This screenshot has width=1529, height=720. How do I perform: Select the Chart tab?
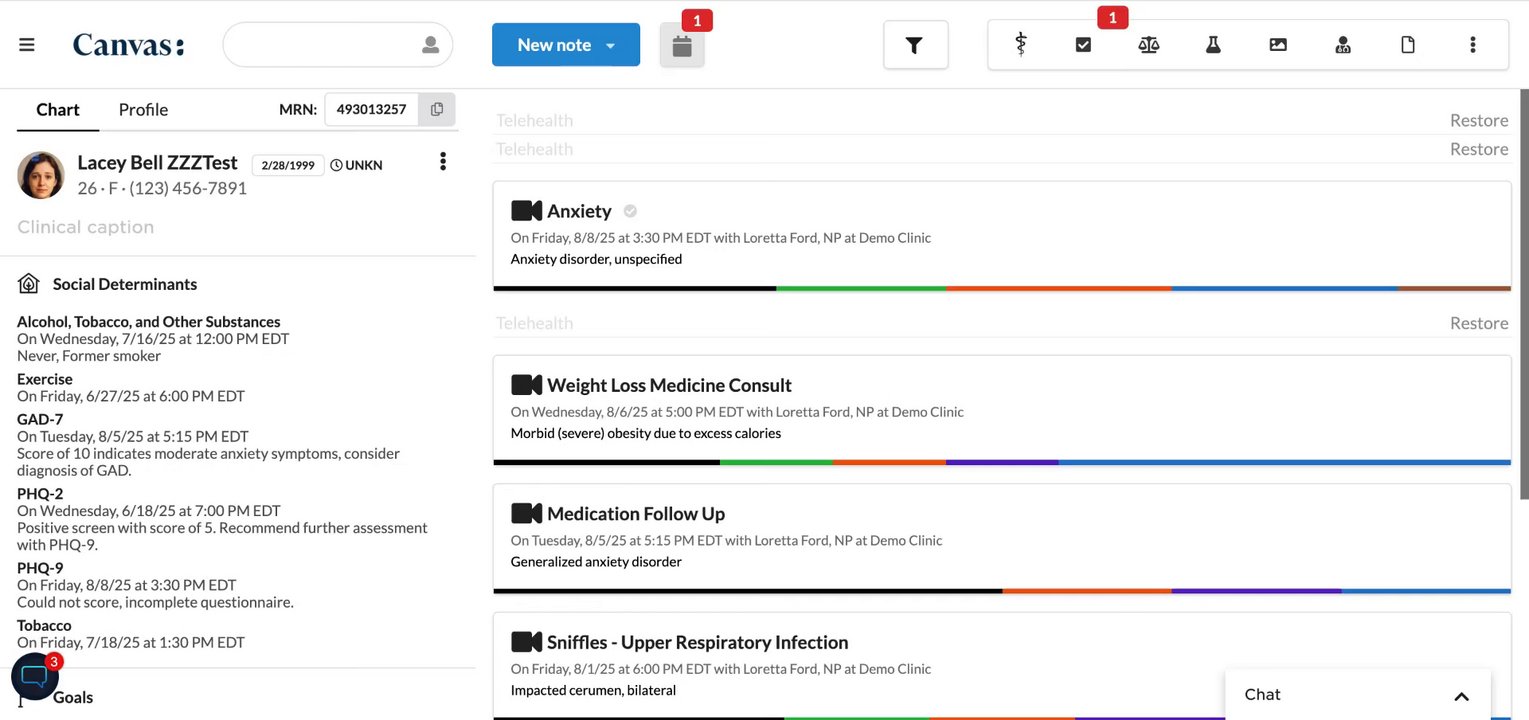click(x=58, y=110)
